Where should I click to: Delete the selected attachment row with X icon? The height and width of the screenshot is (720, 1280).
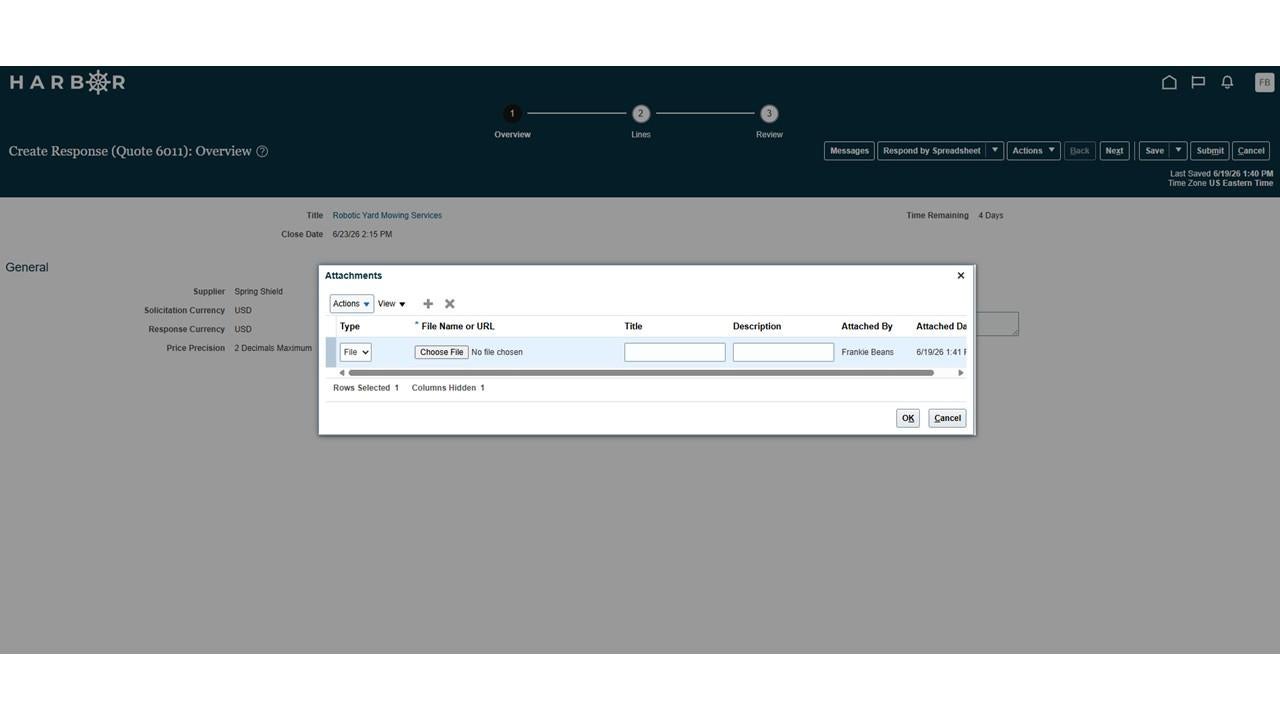(x=450, y=304)
